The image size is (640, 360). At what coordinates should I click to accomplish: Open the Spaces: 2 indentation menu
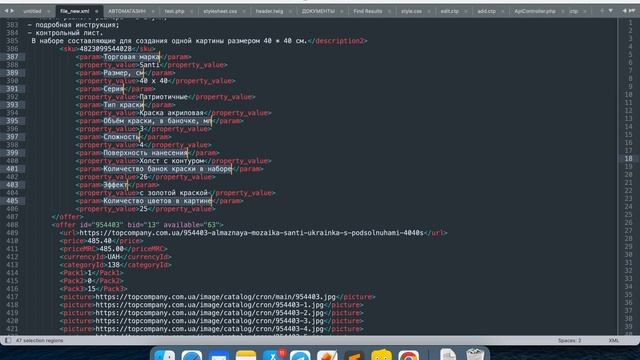coord(569,340)
